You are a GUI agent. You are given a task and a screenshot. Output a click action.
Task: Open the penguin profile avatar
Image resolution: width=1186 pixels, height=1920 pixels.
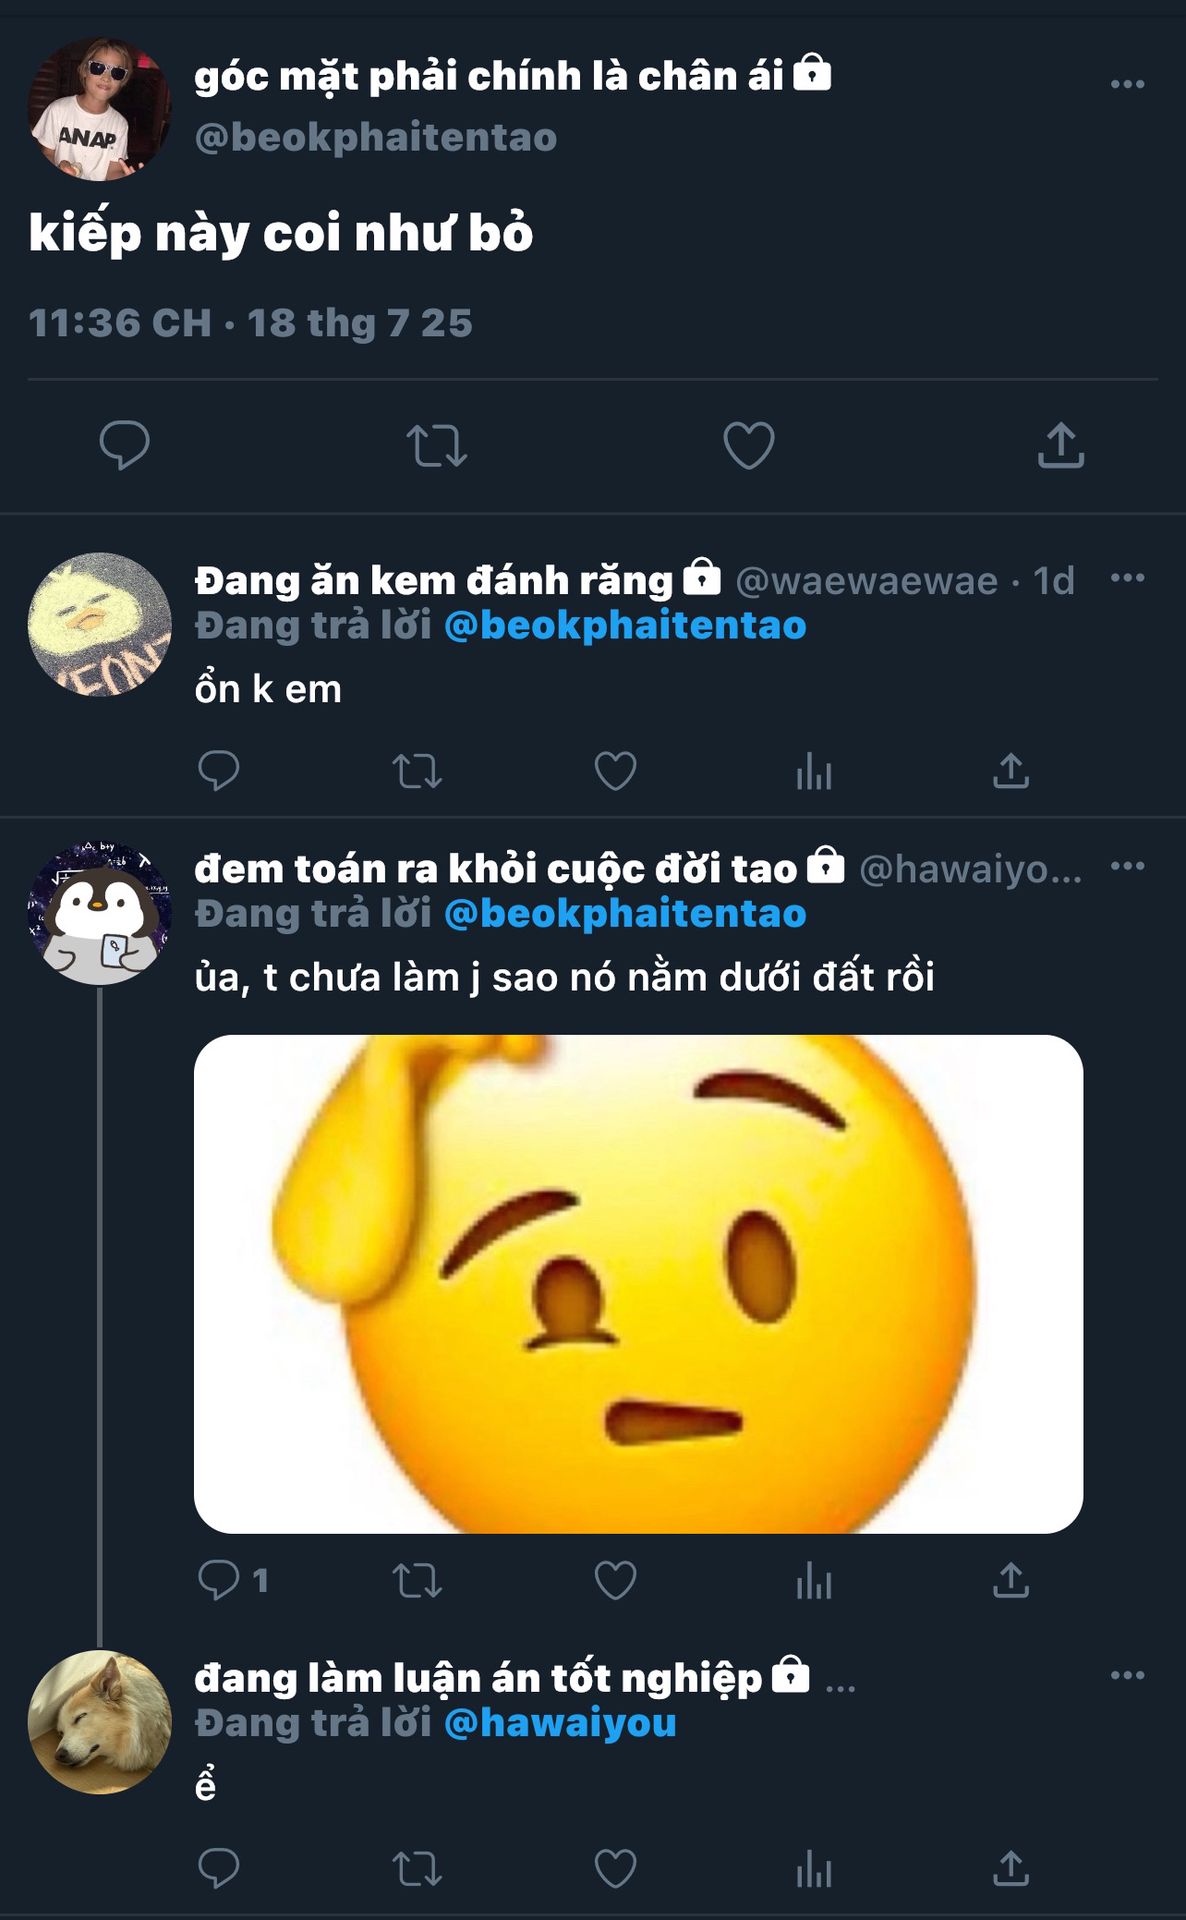(x=99, y=913)
